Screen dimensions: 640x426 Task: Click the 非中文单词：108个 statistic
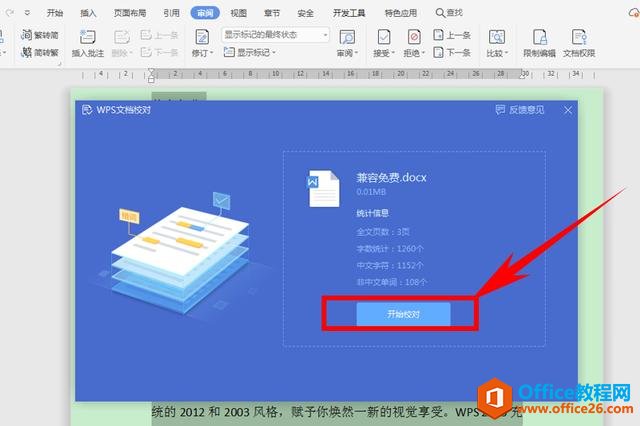(x=392, y=282)
